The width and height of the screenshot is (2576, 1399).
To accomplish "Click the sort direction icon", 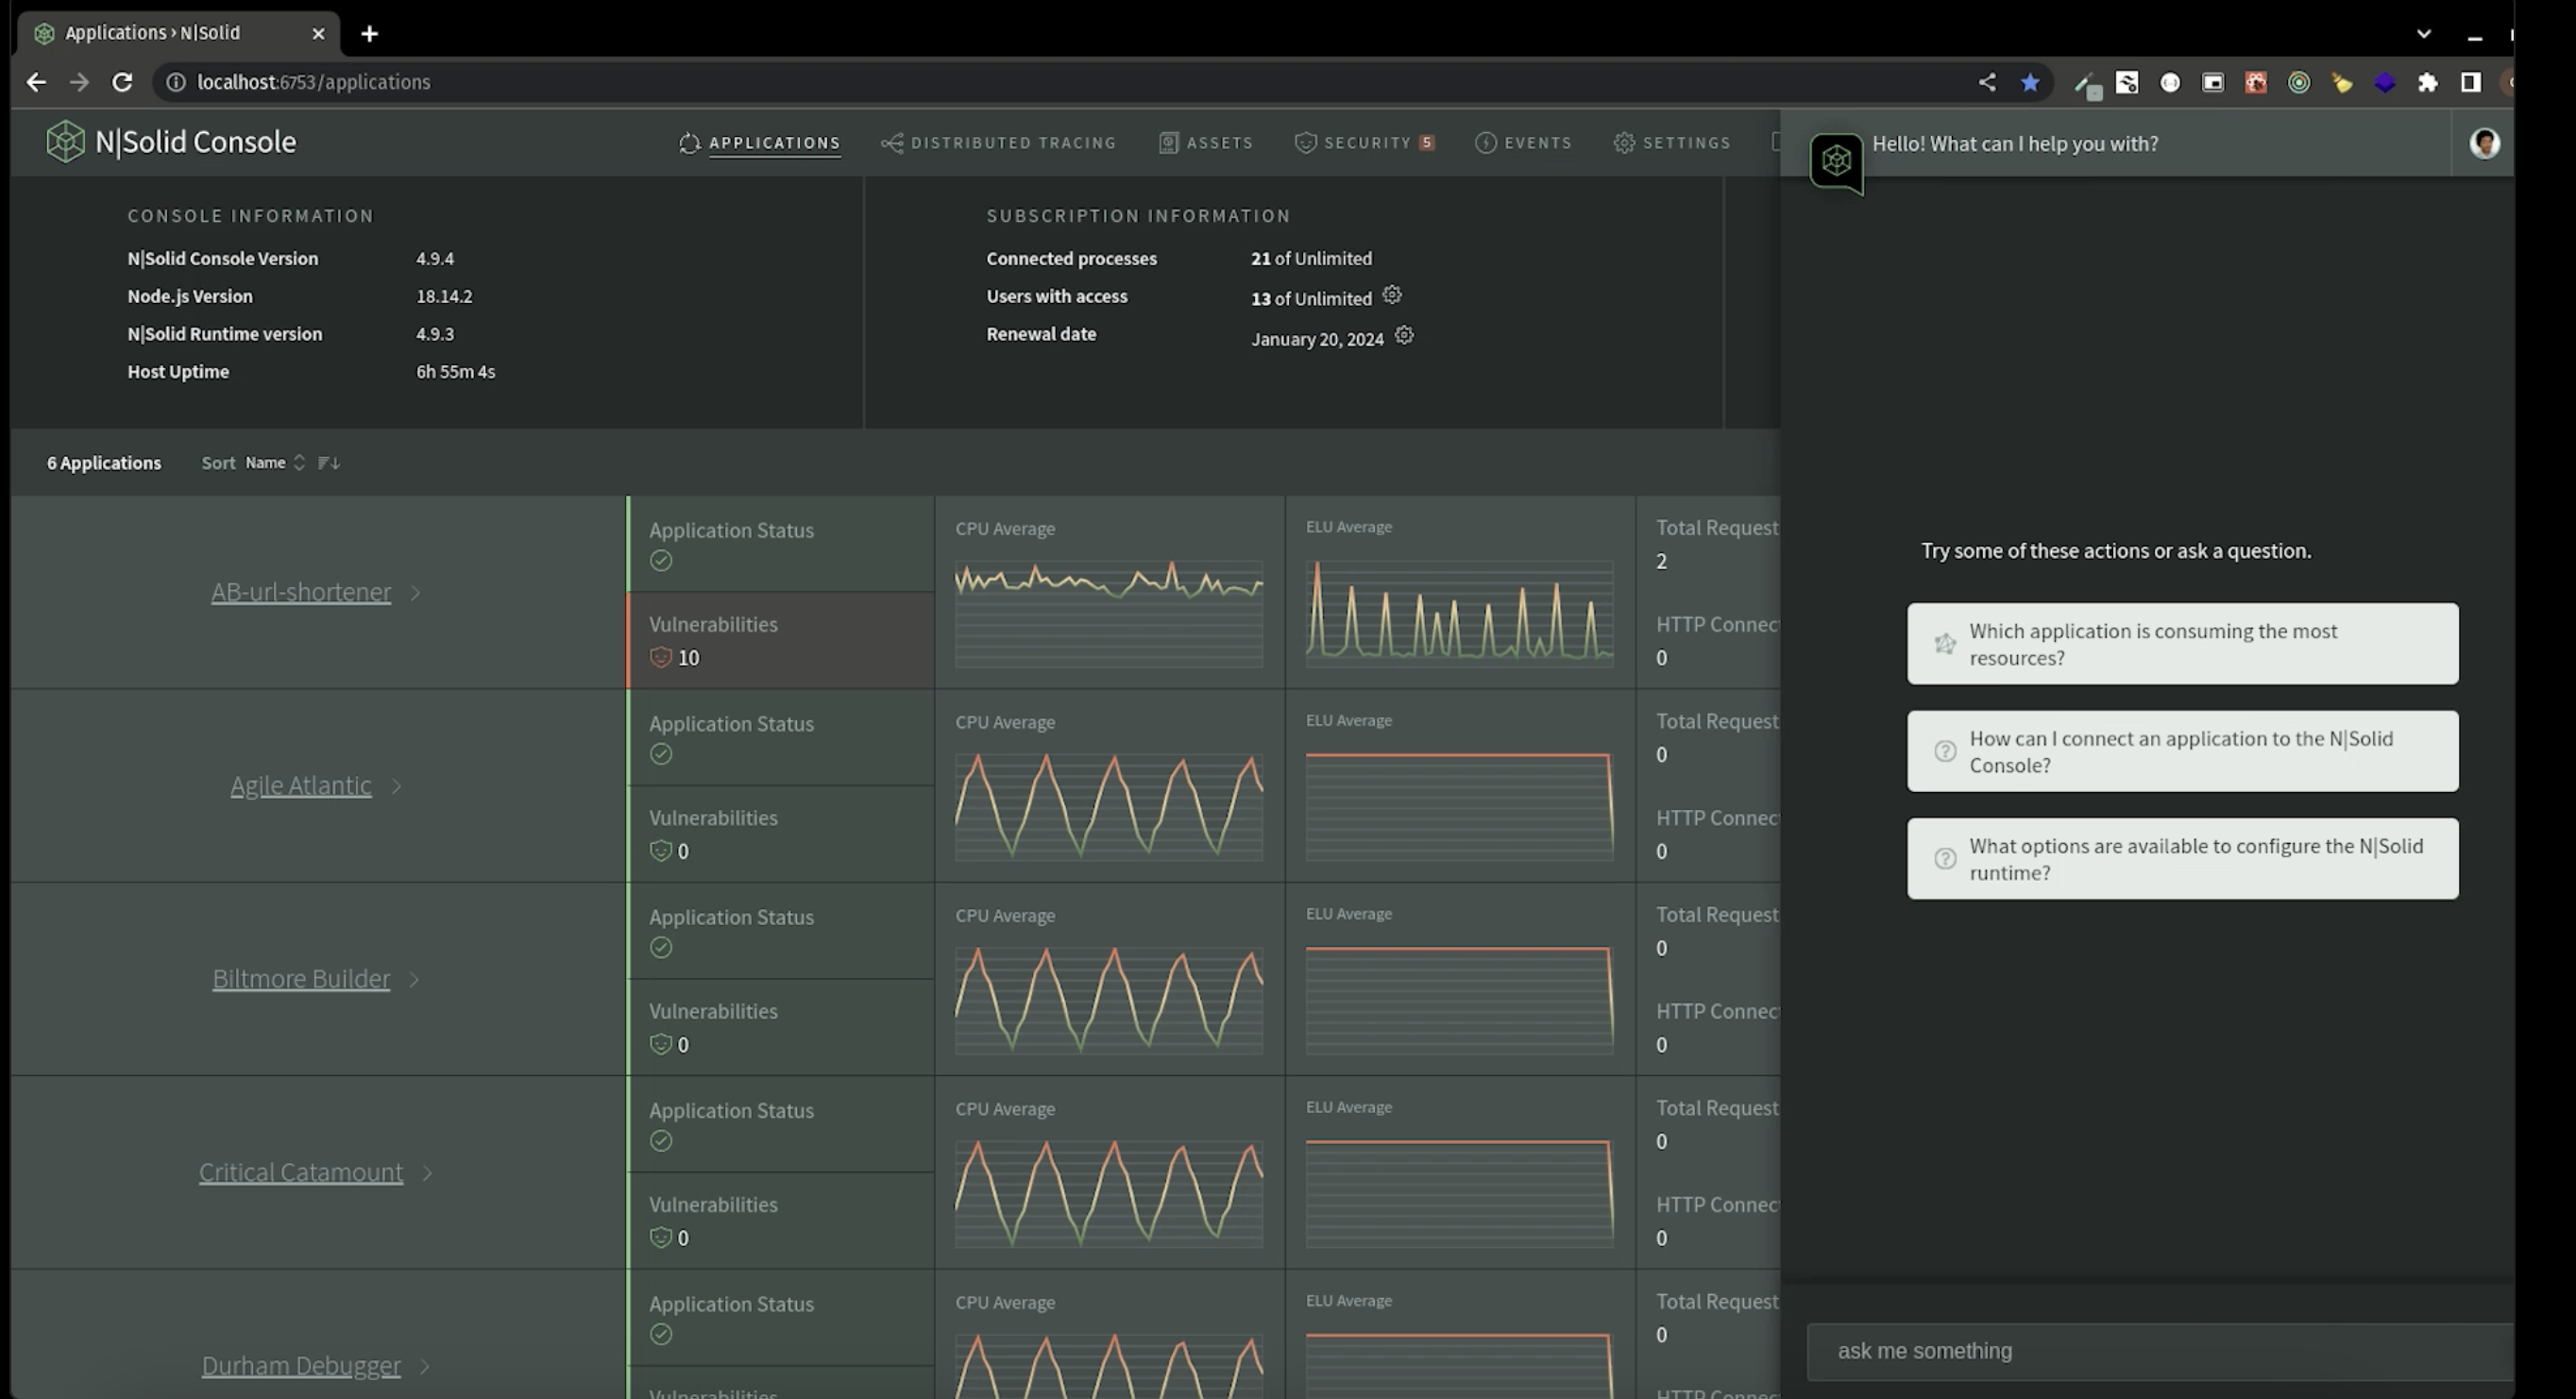I will tap(329, 462).
